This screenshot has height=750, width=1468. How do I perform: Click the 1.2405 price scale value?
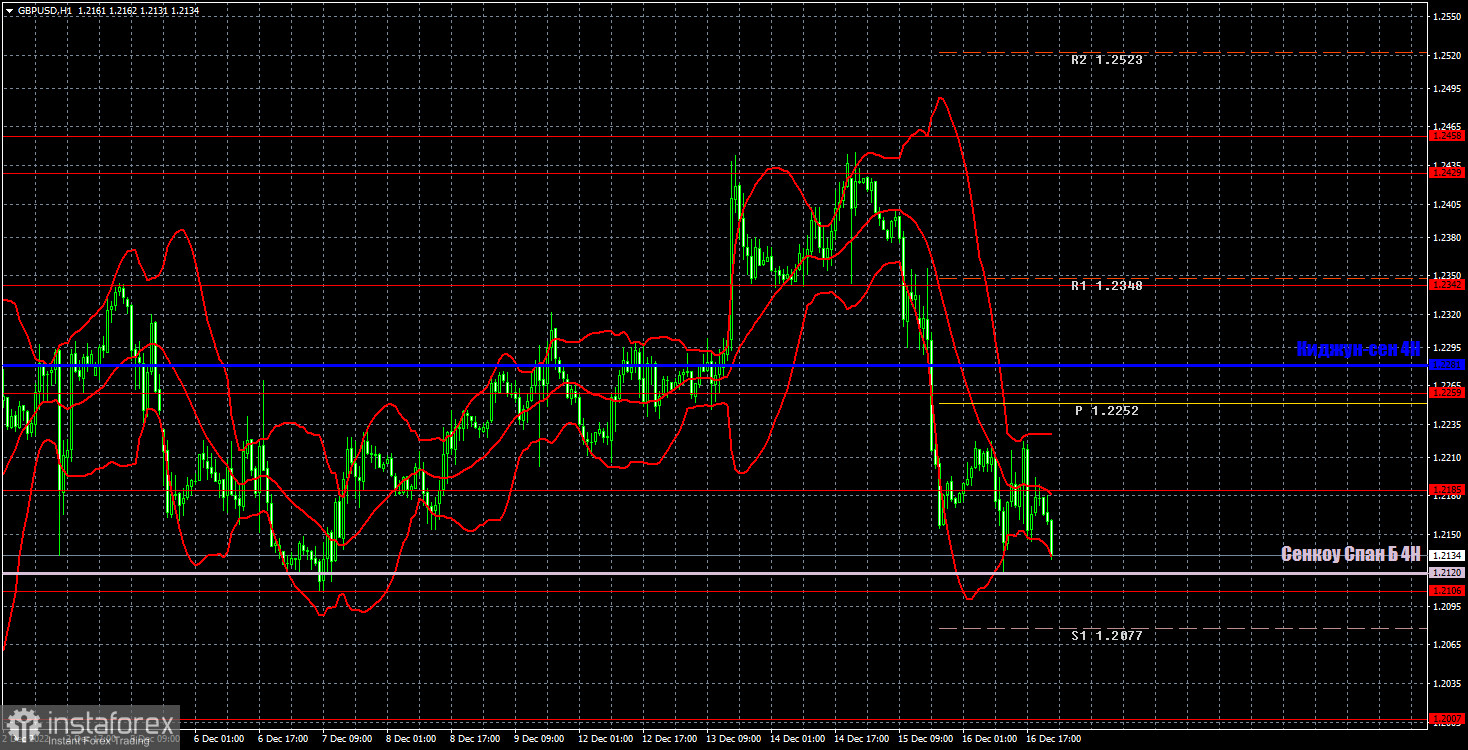pyautogui.click(x=1448, y=205)
